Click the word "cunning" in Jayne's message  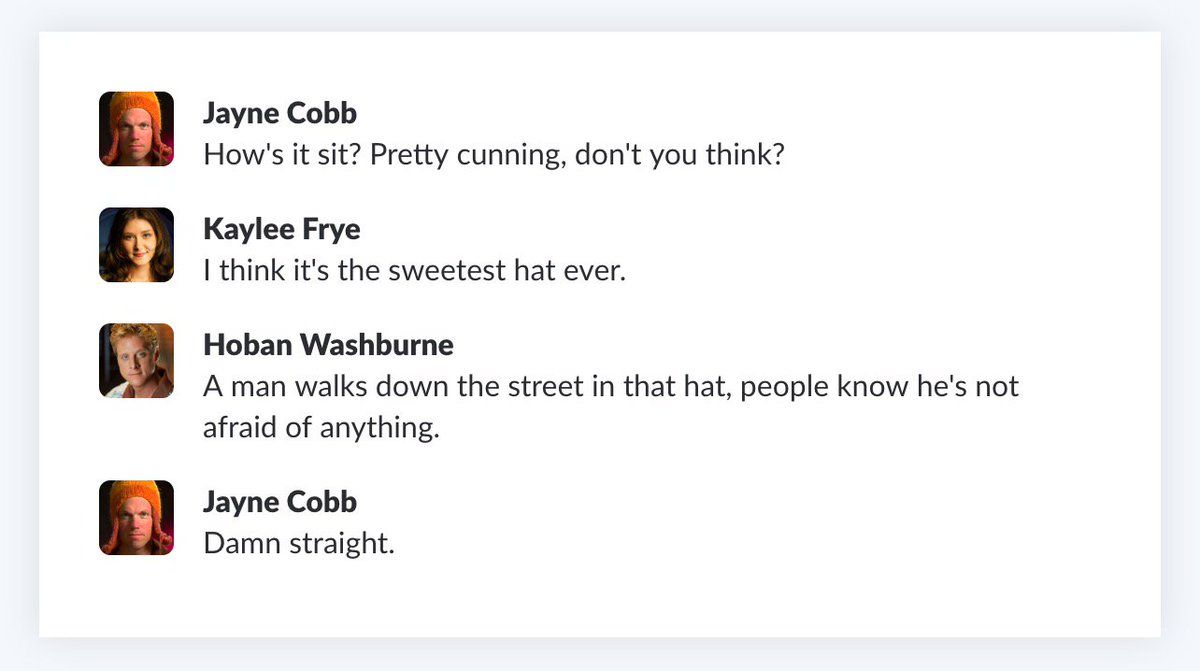click(500, 156)
